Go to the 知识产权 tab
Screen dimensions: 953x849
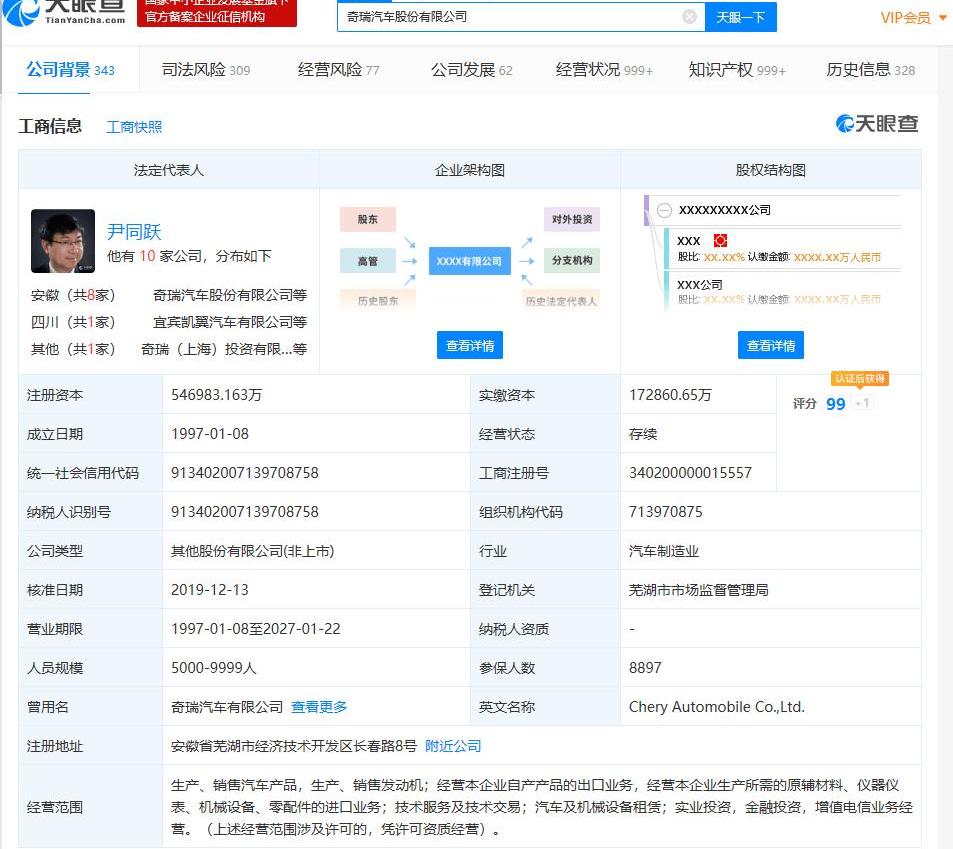[x=736, y=70]
